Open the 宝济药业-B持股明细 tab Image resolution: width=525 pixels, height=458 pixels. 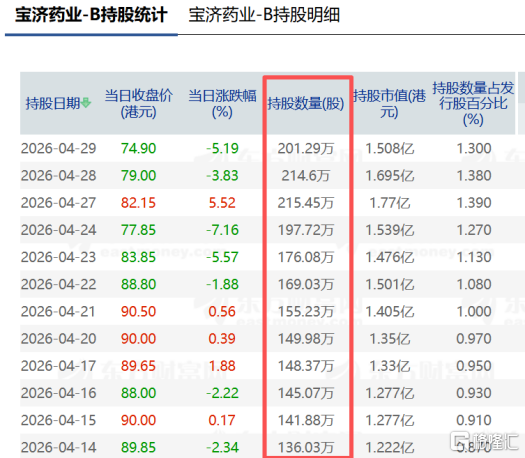click(264, 15)
